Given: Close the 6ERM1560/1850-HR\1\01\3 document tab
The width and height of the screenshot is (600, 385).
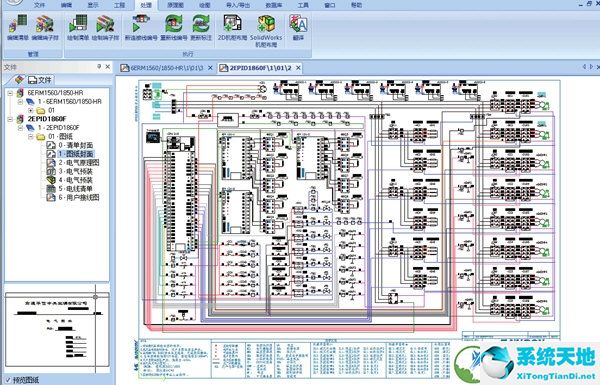Looking at the screenshot, I should (210, 68).
